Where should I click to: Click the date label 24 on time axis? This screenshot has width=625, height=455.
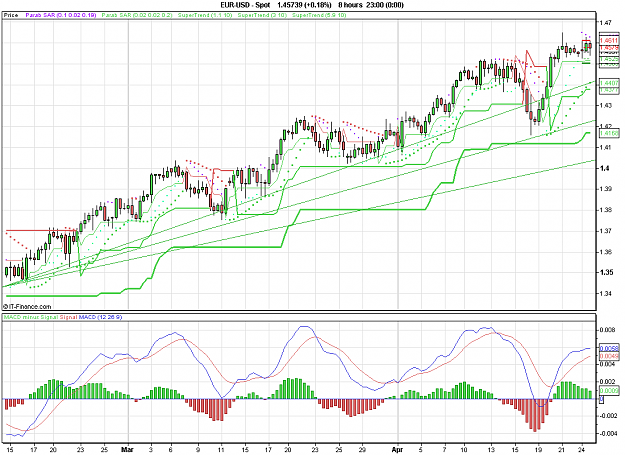(x=582, y=450)
